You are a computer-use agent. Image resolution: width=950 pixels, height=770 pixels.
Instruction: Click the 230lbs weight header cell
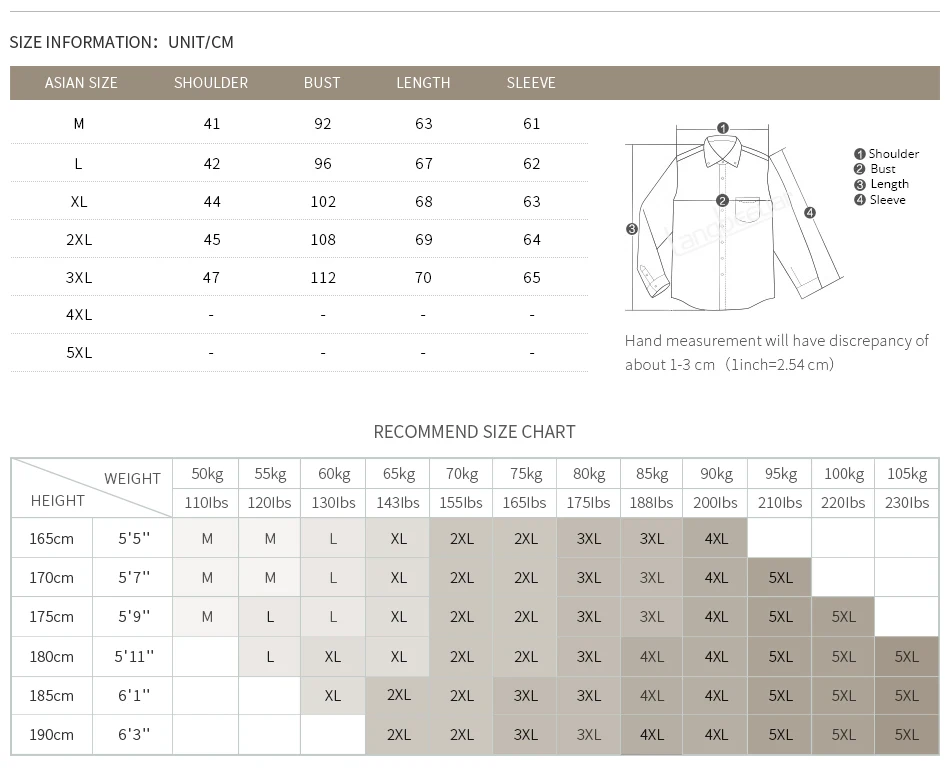coord(906,503)
